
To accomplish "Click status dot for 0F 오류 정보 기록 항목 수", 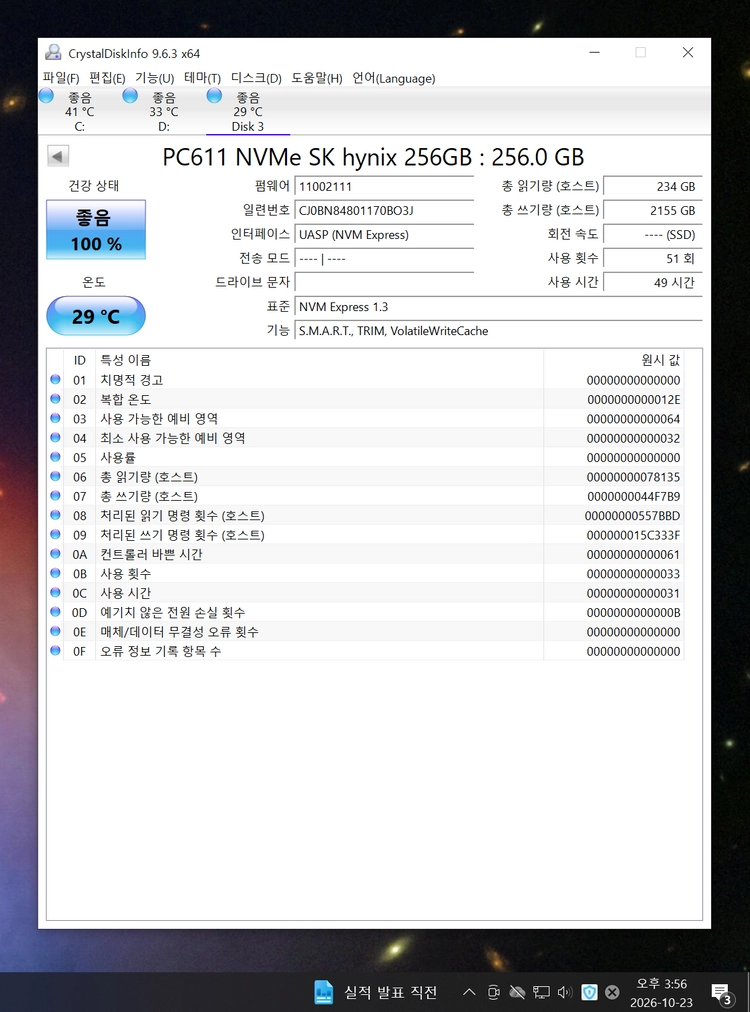I will [56, 651].
